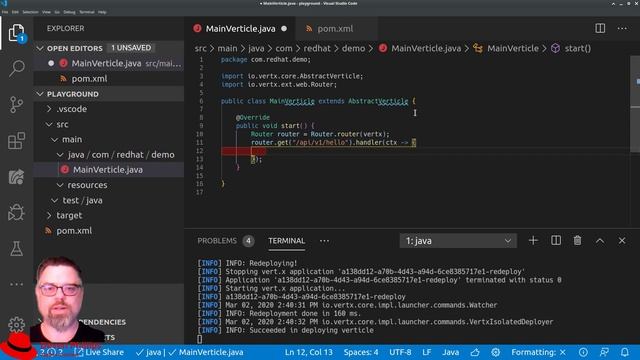The image size is (640, 360).
Task: Open the Search view icon
Action: tap(16, 68)
